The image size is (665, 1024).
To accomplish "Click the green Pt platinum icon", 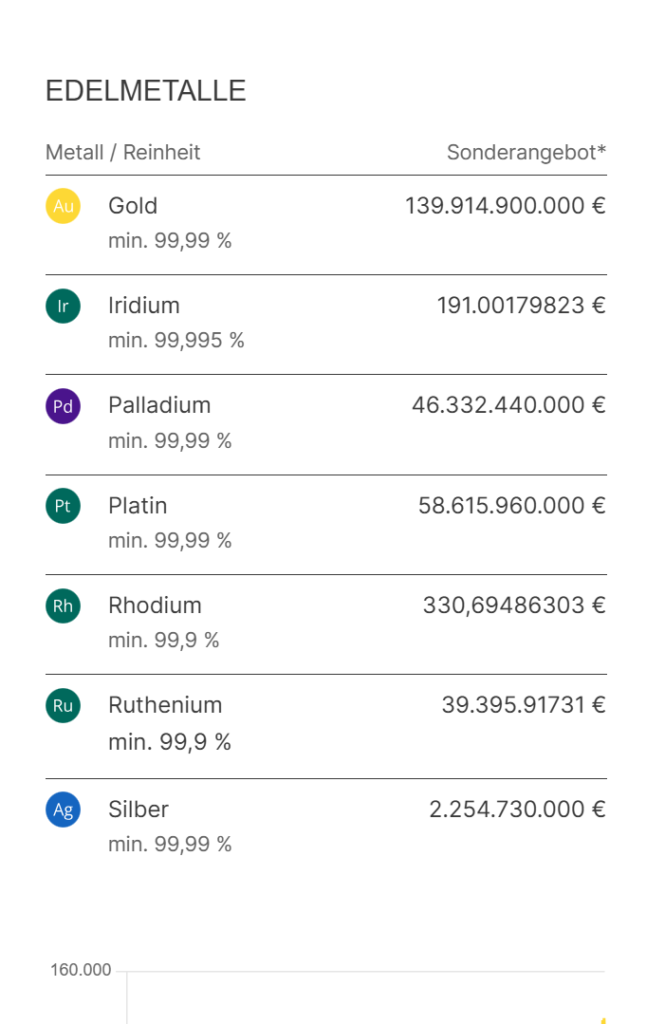I will pos(63,506).
